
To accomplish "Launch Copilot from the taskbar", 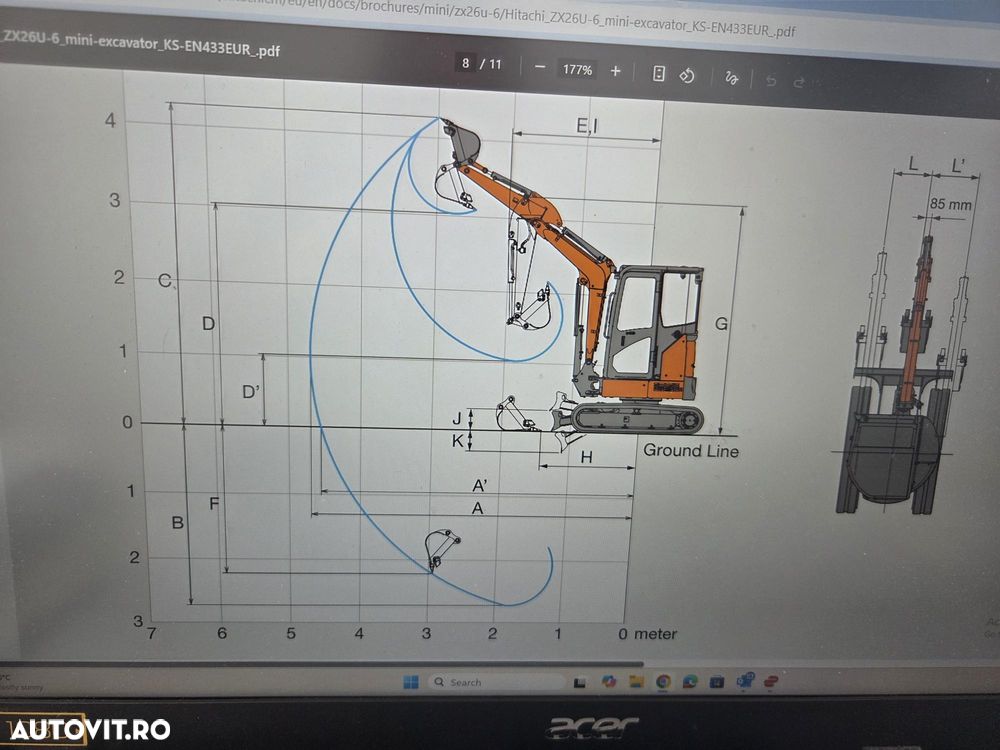I will (x=608, y=681).
